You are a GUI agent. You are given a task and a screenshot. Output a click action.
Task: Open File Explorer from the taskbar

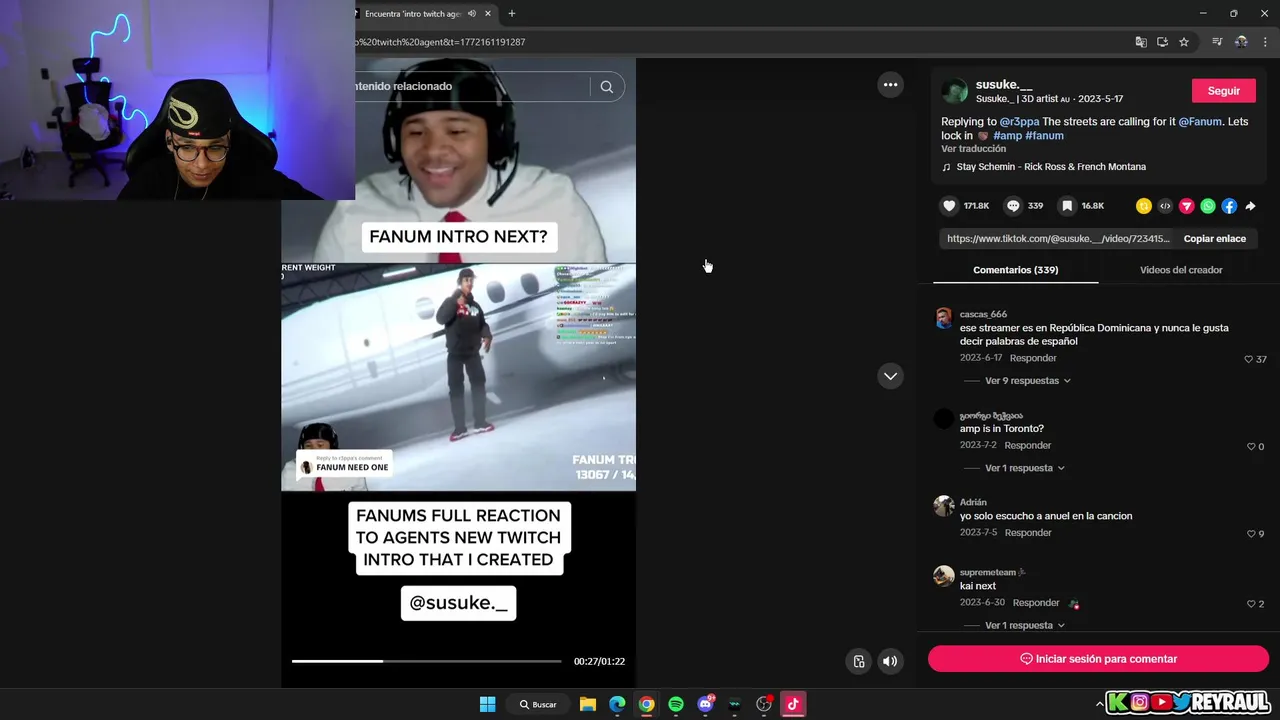[588, 704]
